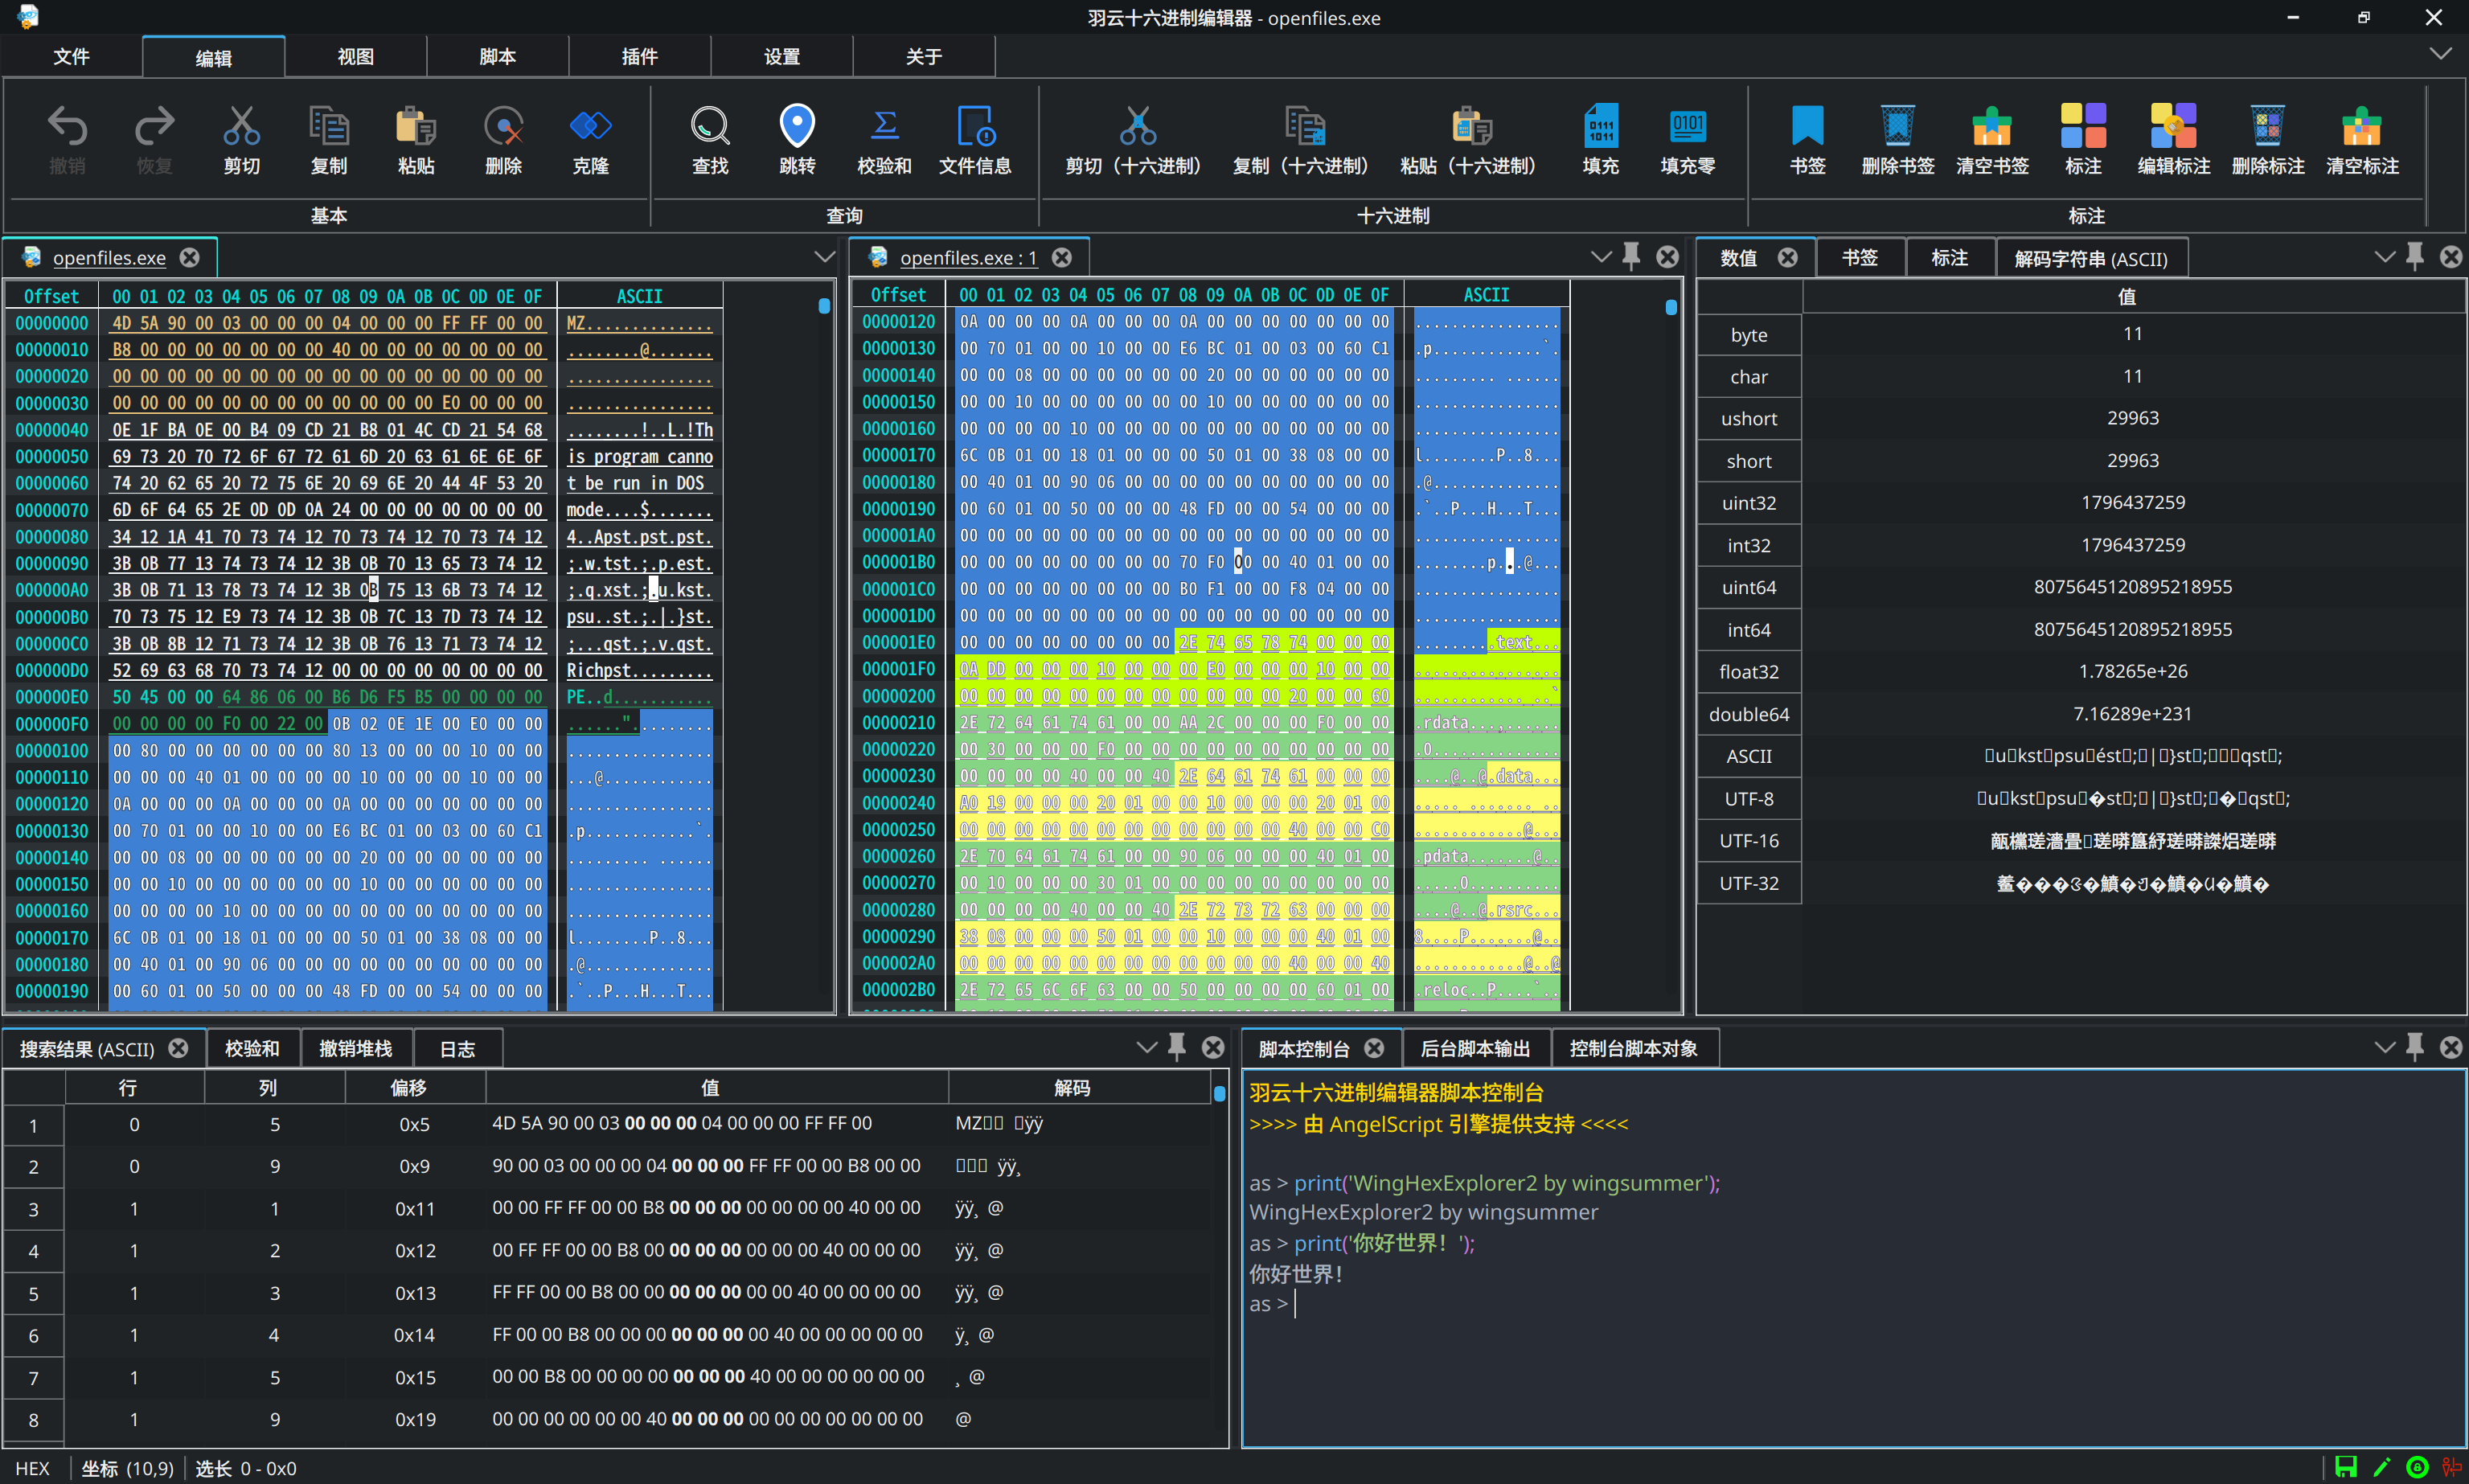Toggle pin on the openfiles.exe : 1 panel
The width and height of the screenshot is (2469, 1484).
[1631, 257]
